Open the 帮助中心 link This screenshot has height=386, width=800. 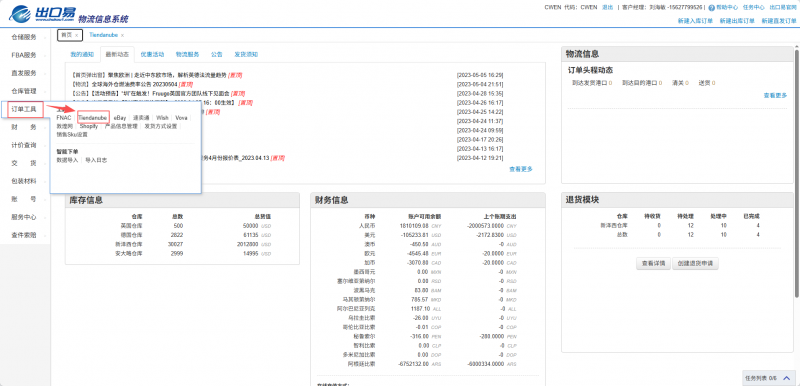coord(727,8)
